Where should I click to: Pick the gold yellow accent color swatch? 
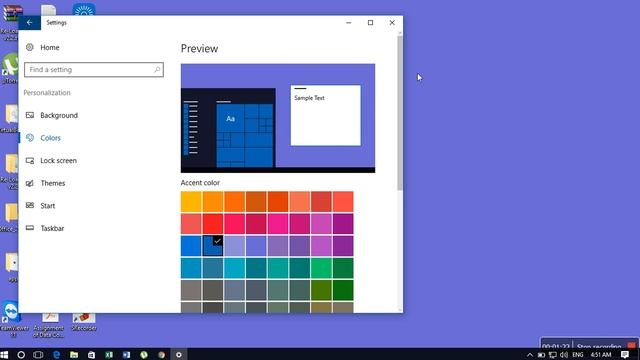coord(191,202)
